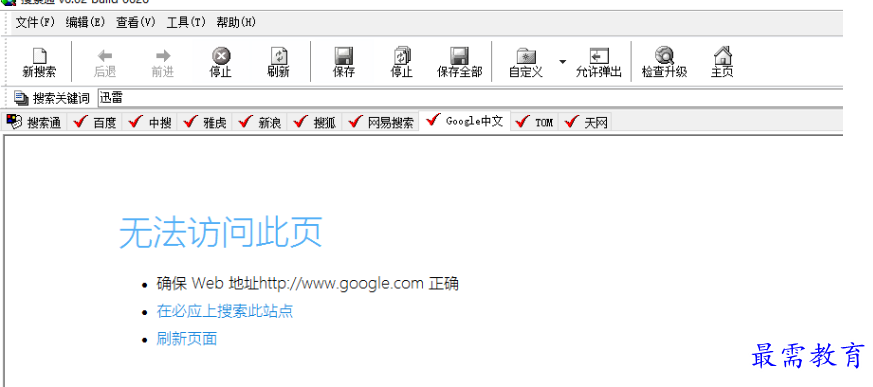This screenshot has width=873, height=387.
Task: Switch to the 搜狐 tab
Action: click(x=315, y=122)
